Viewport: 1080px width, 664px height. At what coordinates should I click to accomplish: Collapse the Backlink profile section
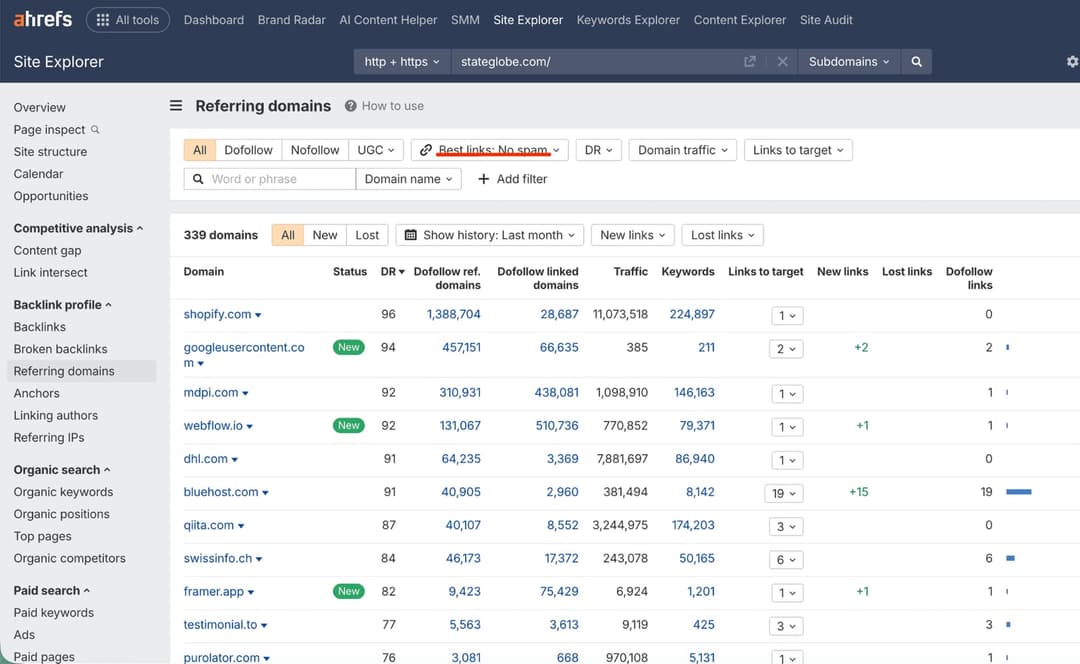tap(63, 304)
